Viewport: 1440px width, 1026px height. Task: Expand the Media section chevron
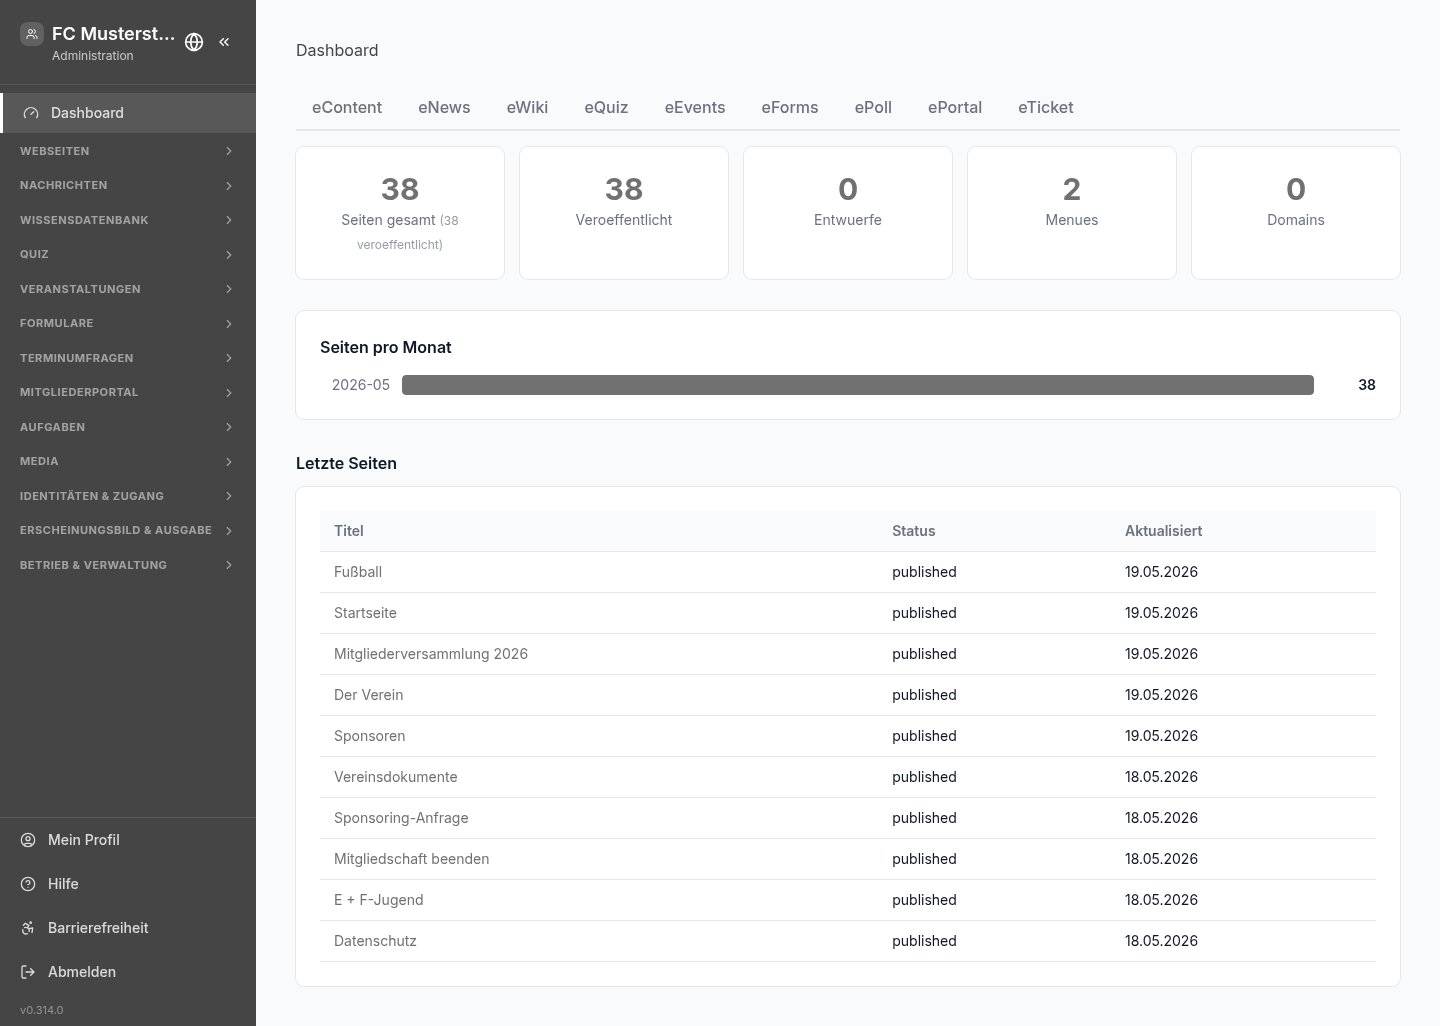229,462
